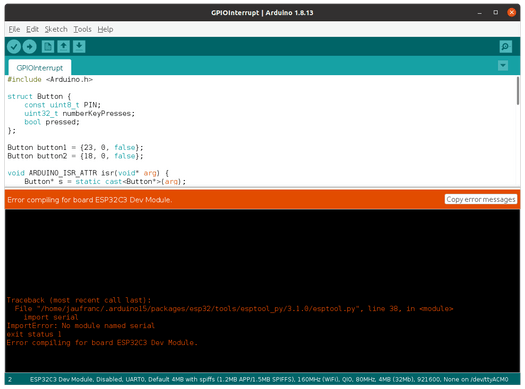Open the File menu
Screen dimensions: 525x389
coord(14,29)
